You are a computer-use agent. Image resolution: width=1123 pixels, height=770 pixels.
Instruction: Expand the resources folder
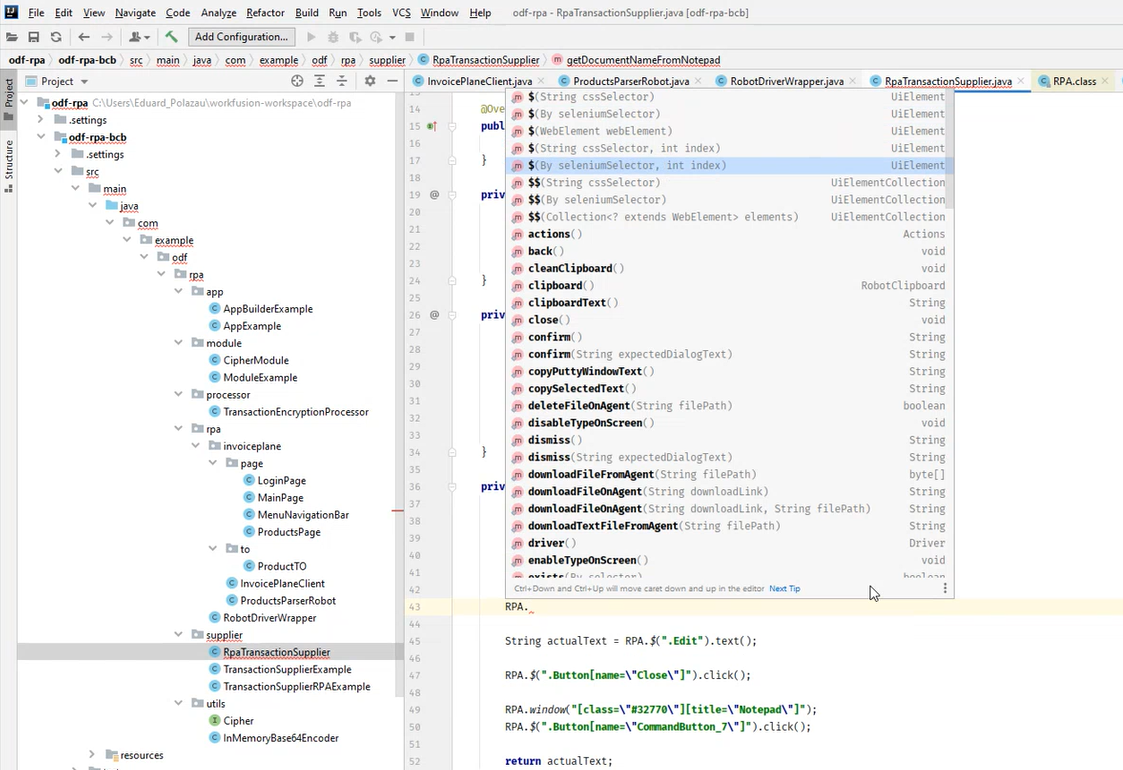(x=92, y=754)
